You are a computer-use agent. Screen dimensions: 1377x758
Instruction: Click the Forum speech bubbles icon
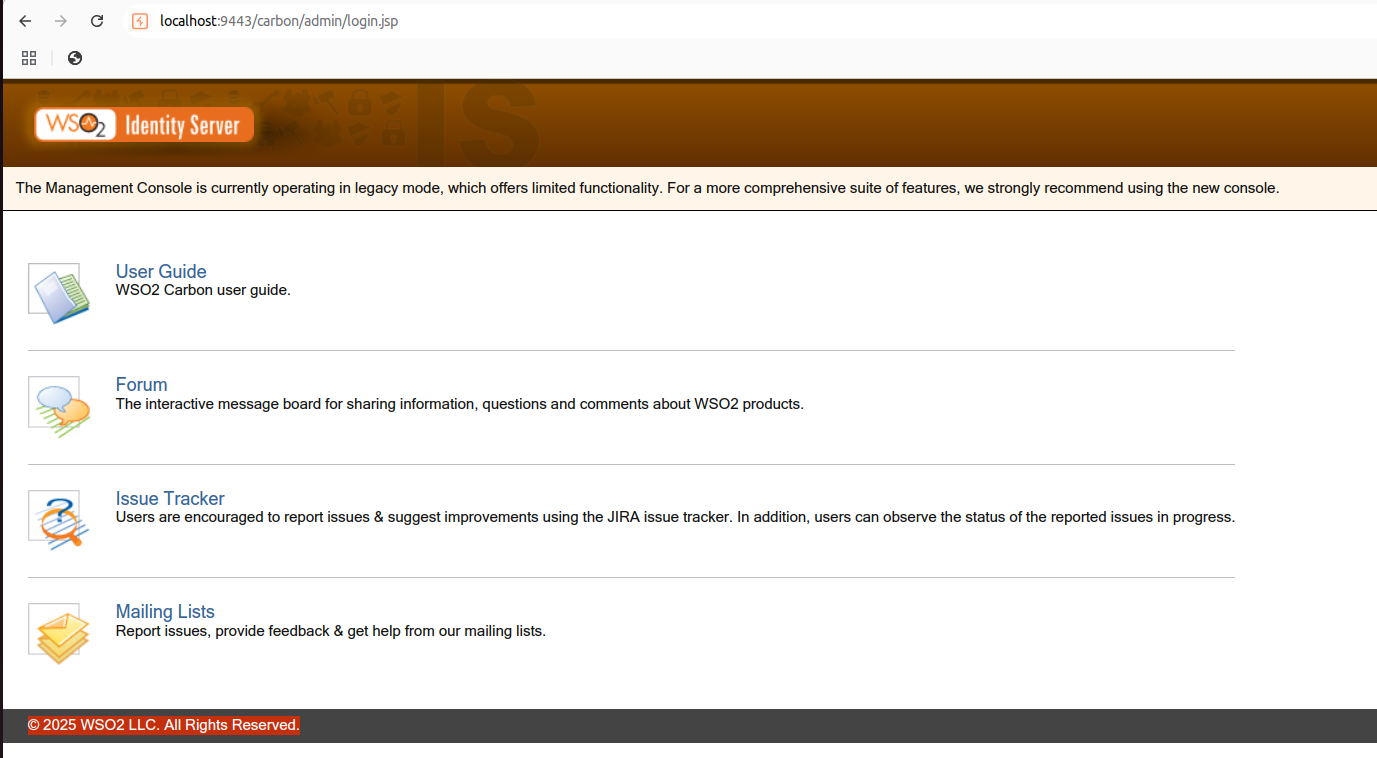click(x=59, y=407)
